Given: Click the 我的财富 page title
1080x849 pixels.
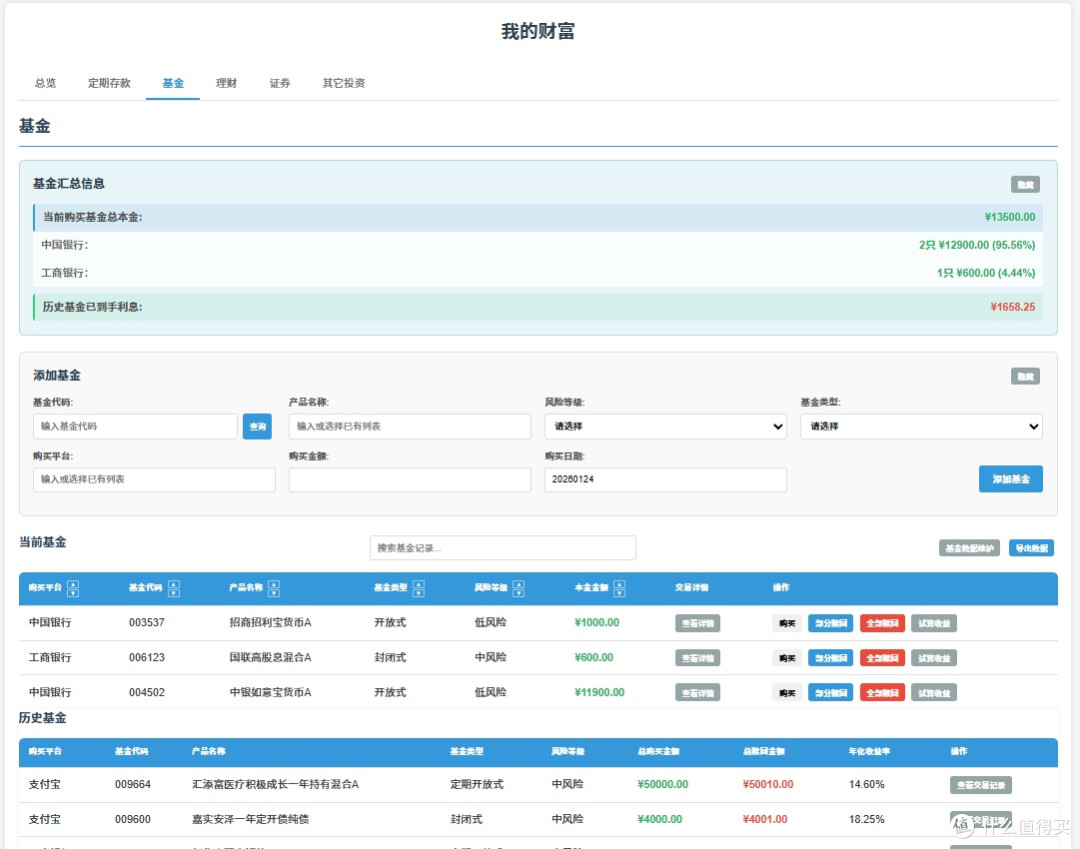Looking at the screenshot, I should click(538, 32).
